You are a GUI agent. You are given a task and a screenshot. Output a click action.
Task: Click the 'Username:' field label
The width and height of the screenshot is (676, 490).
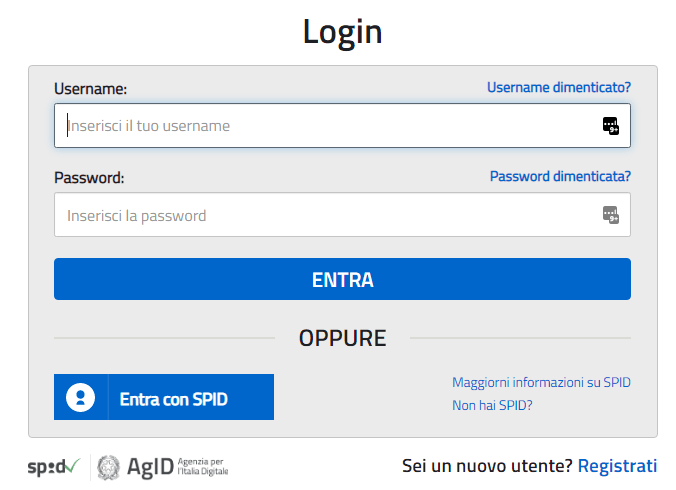point(91,89)
